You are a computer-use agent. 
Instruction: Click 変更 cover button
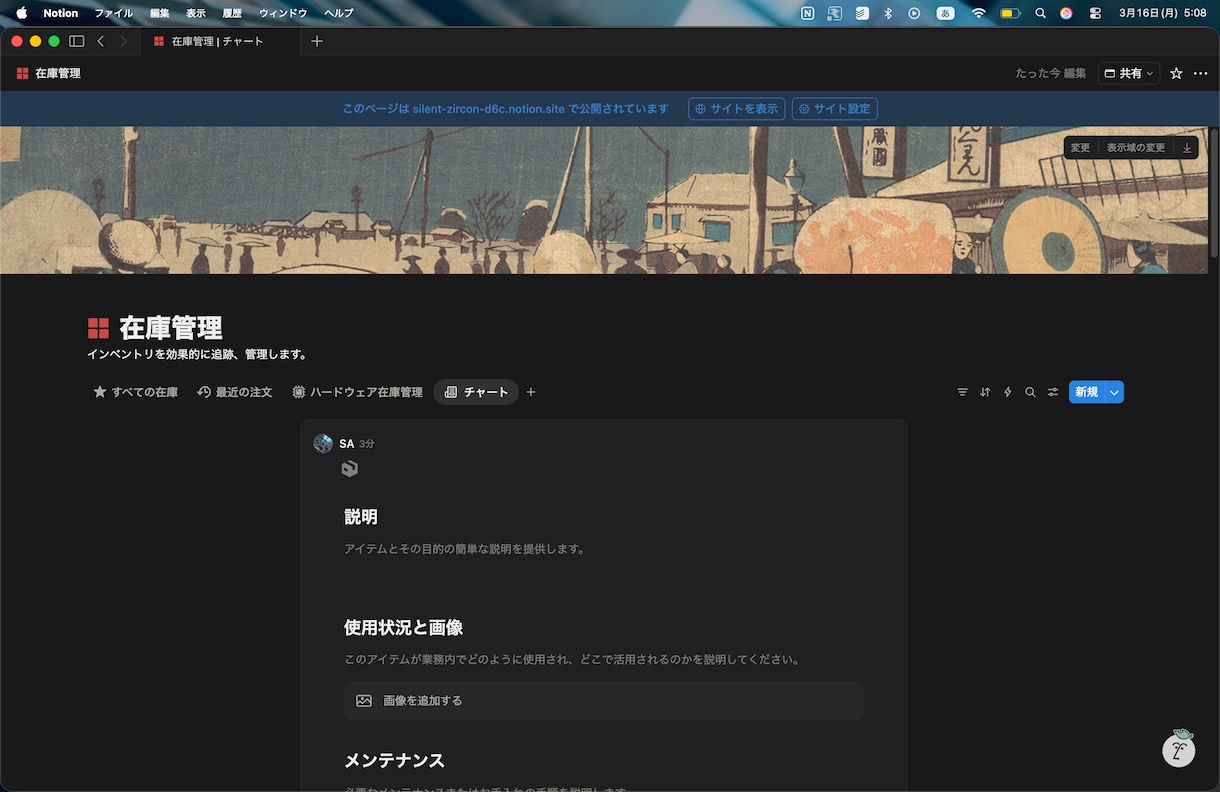pos(1080,148)
